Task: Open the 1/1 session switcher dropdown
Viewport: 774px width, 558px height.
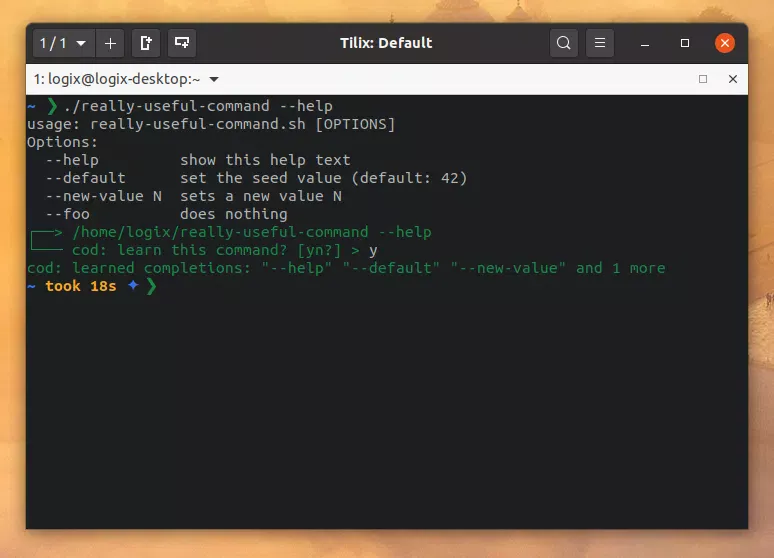Action: tap(64, 43)
